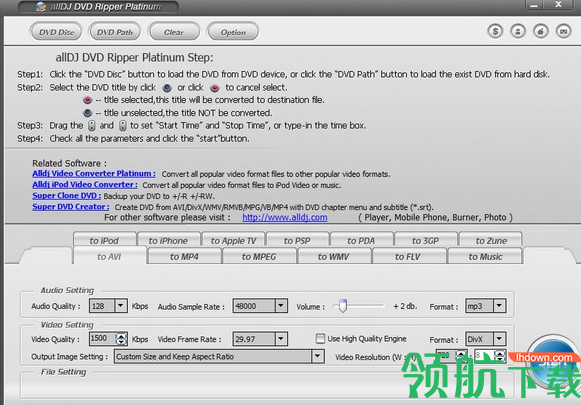581x405 pixels.
Task: Visit the http://www.alldj.com link
Action: 285,218
